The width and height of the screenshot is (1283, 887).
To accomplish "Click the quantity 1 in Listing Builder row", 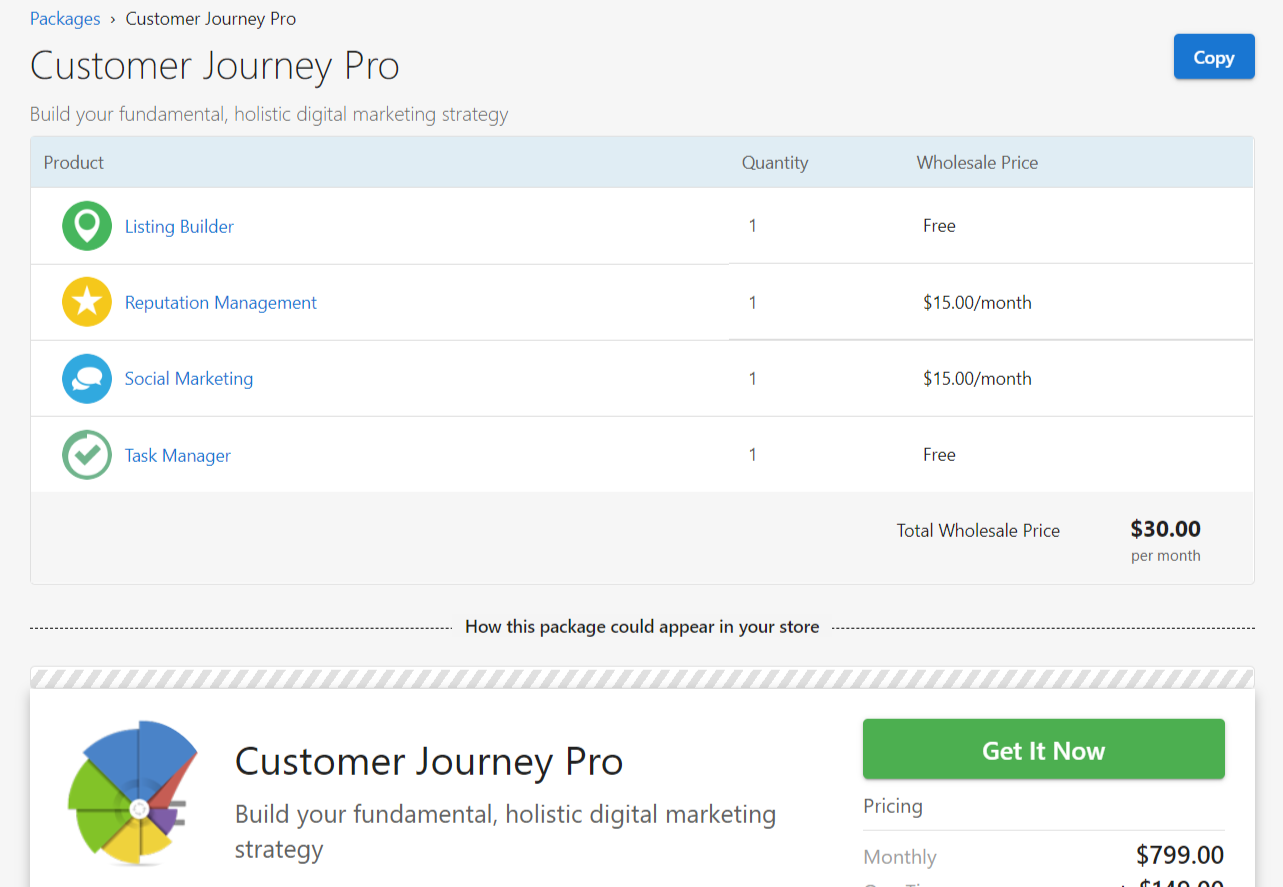I will tap(753, 226).
